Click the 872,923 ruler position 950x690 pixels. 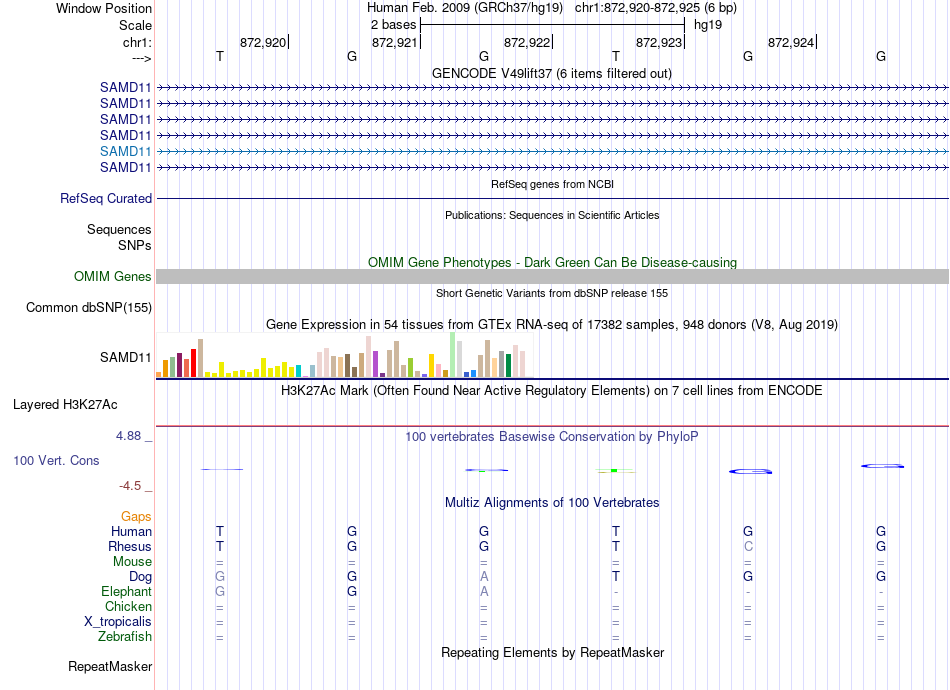click(659, 42)
